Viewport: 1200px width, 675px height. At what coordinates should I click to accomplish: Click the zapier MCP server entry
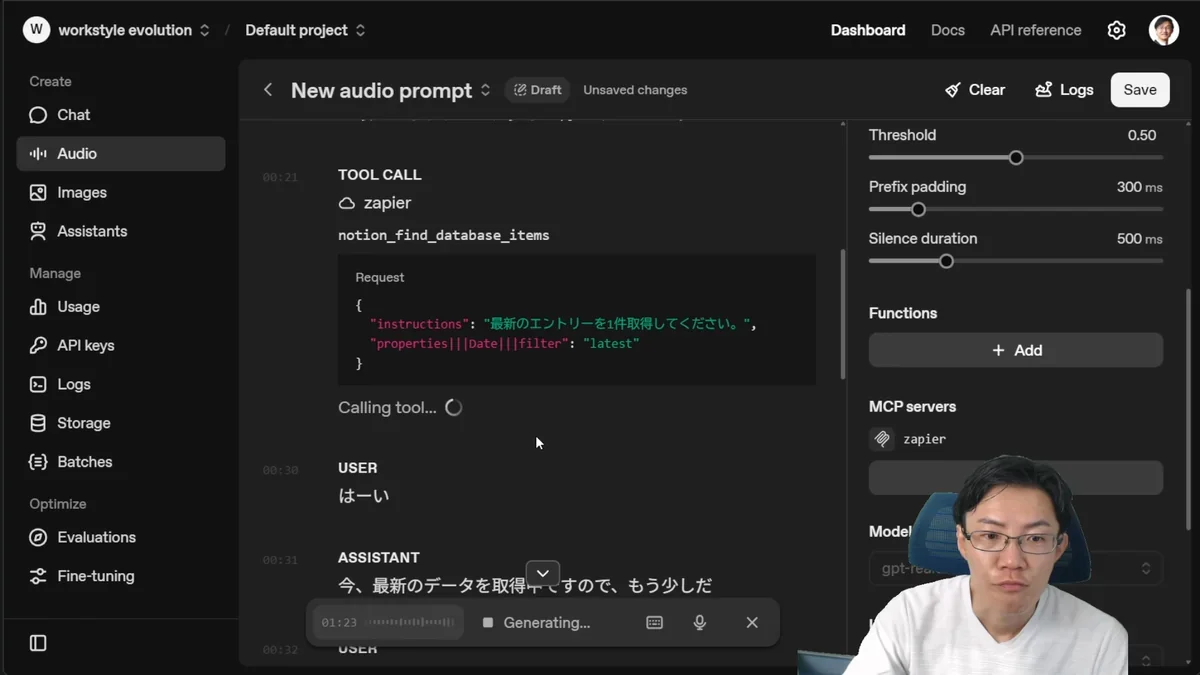tap(1016, 439)
